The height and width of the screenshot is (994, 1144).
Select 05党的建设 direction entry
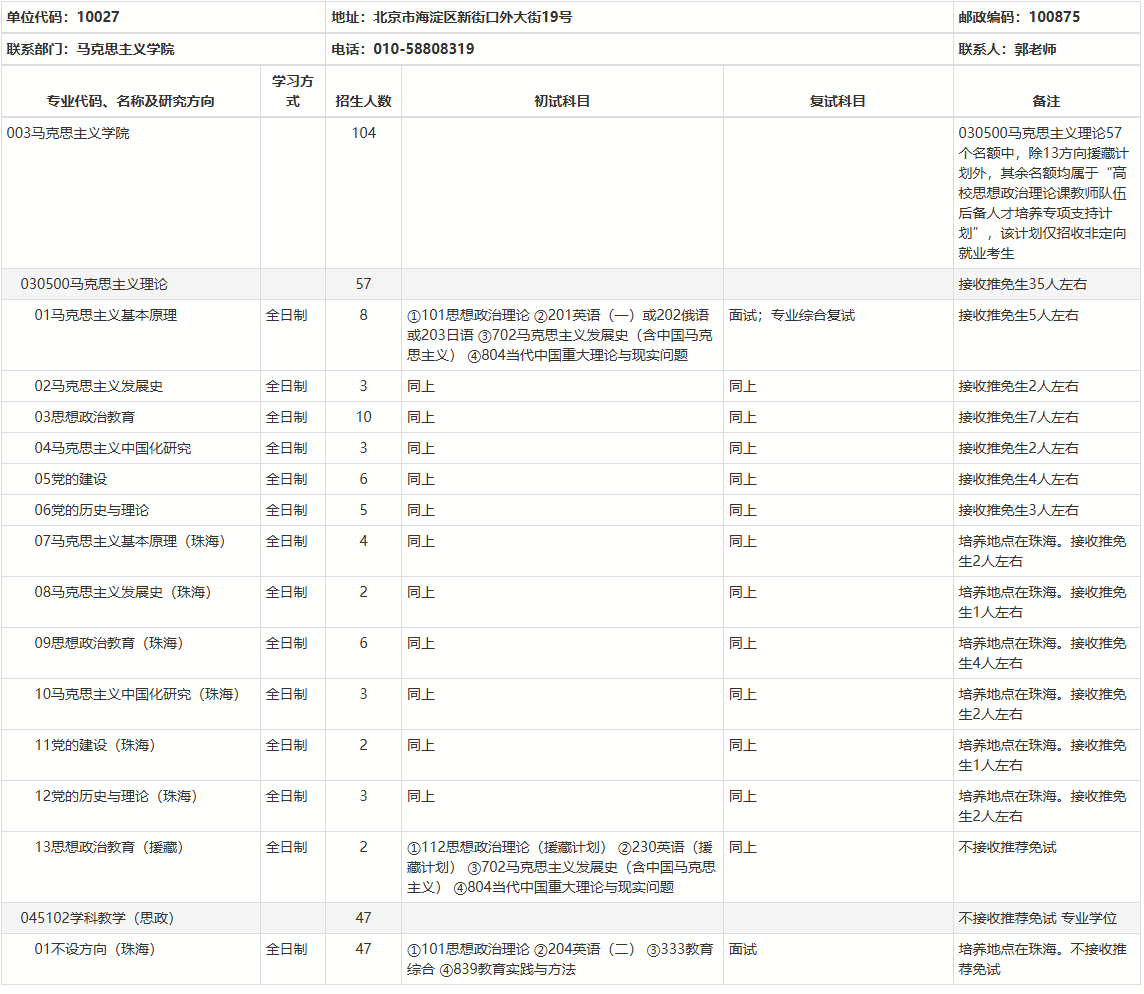point(71,479)
